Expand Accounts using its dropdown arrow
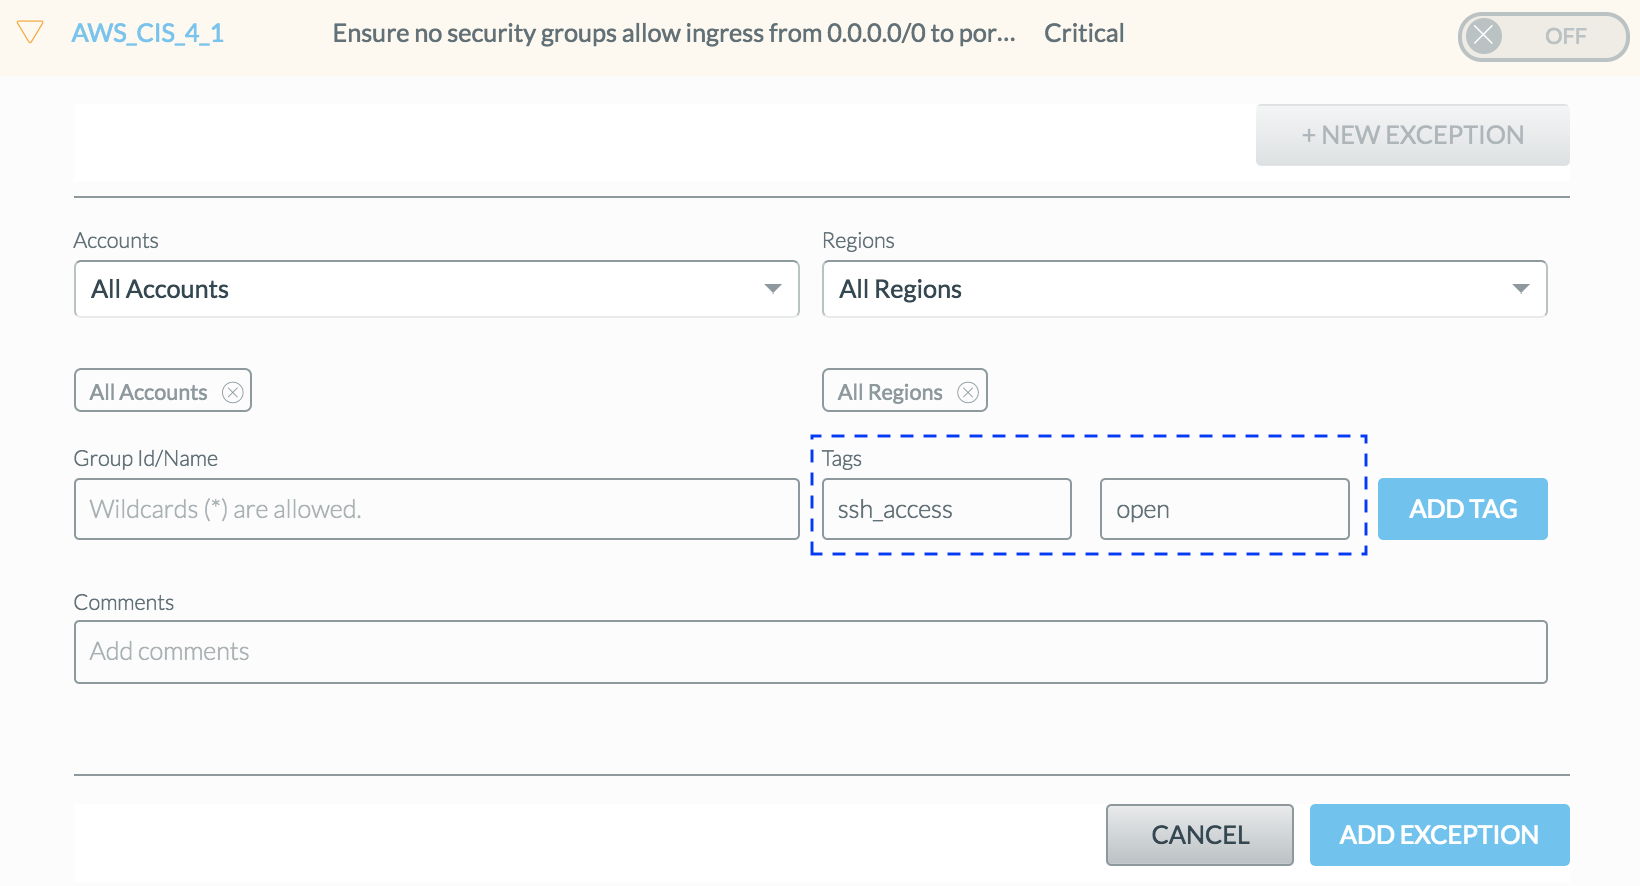This screenshot has width=1640, height=886. [x=772, y=289]
